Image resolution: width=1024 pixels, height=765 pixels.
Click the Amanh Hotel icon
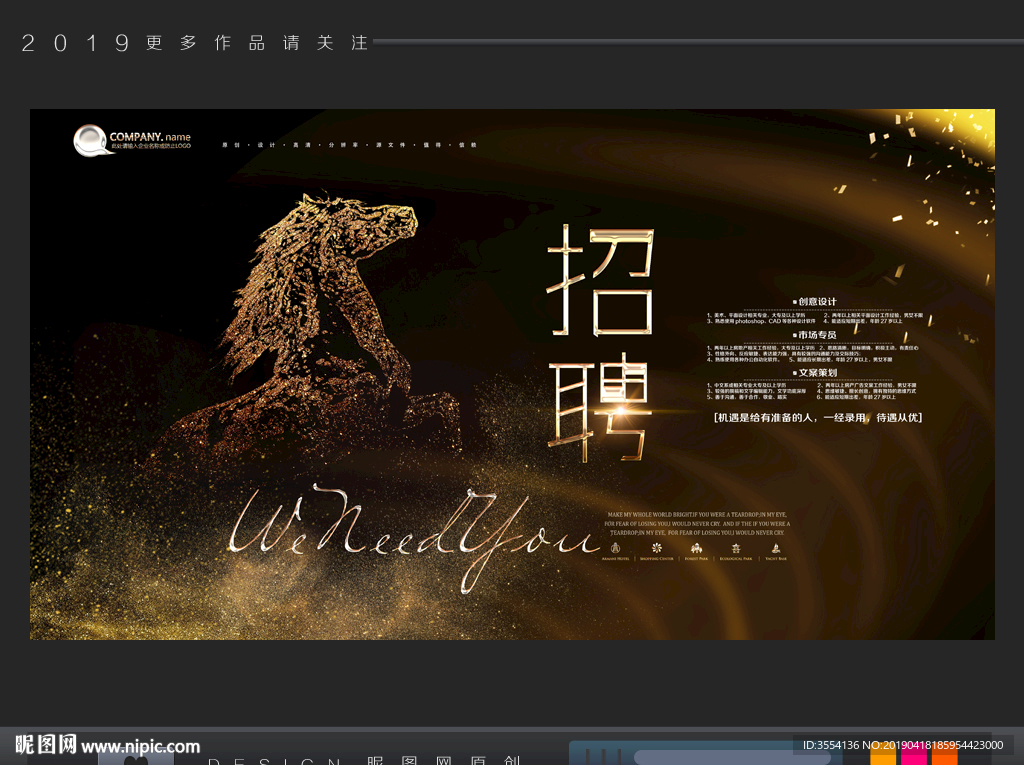[616, 548]
